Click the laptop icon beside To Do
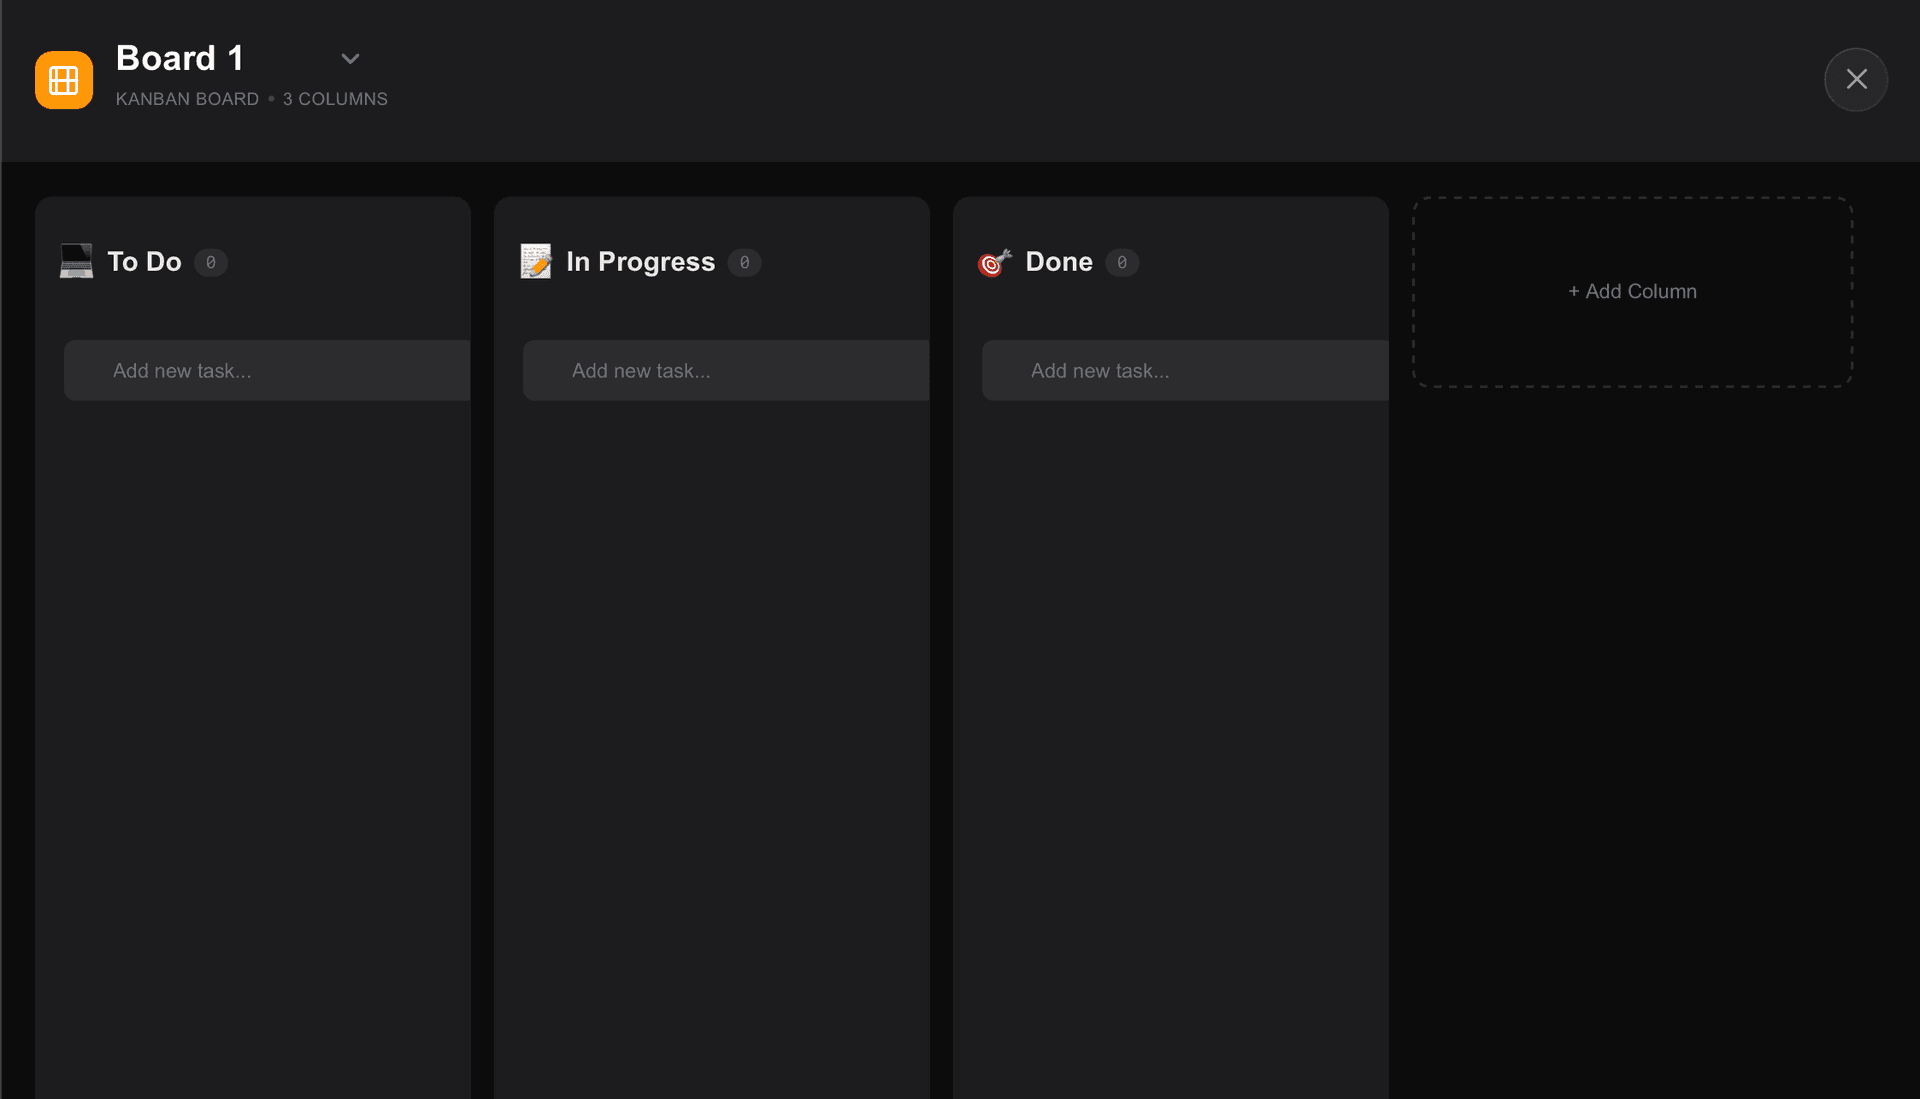 [75, 262]
